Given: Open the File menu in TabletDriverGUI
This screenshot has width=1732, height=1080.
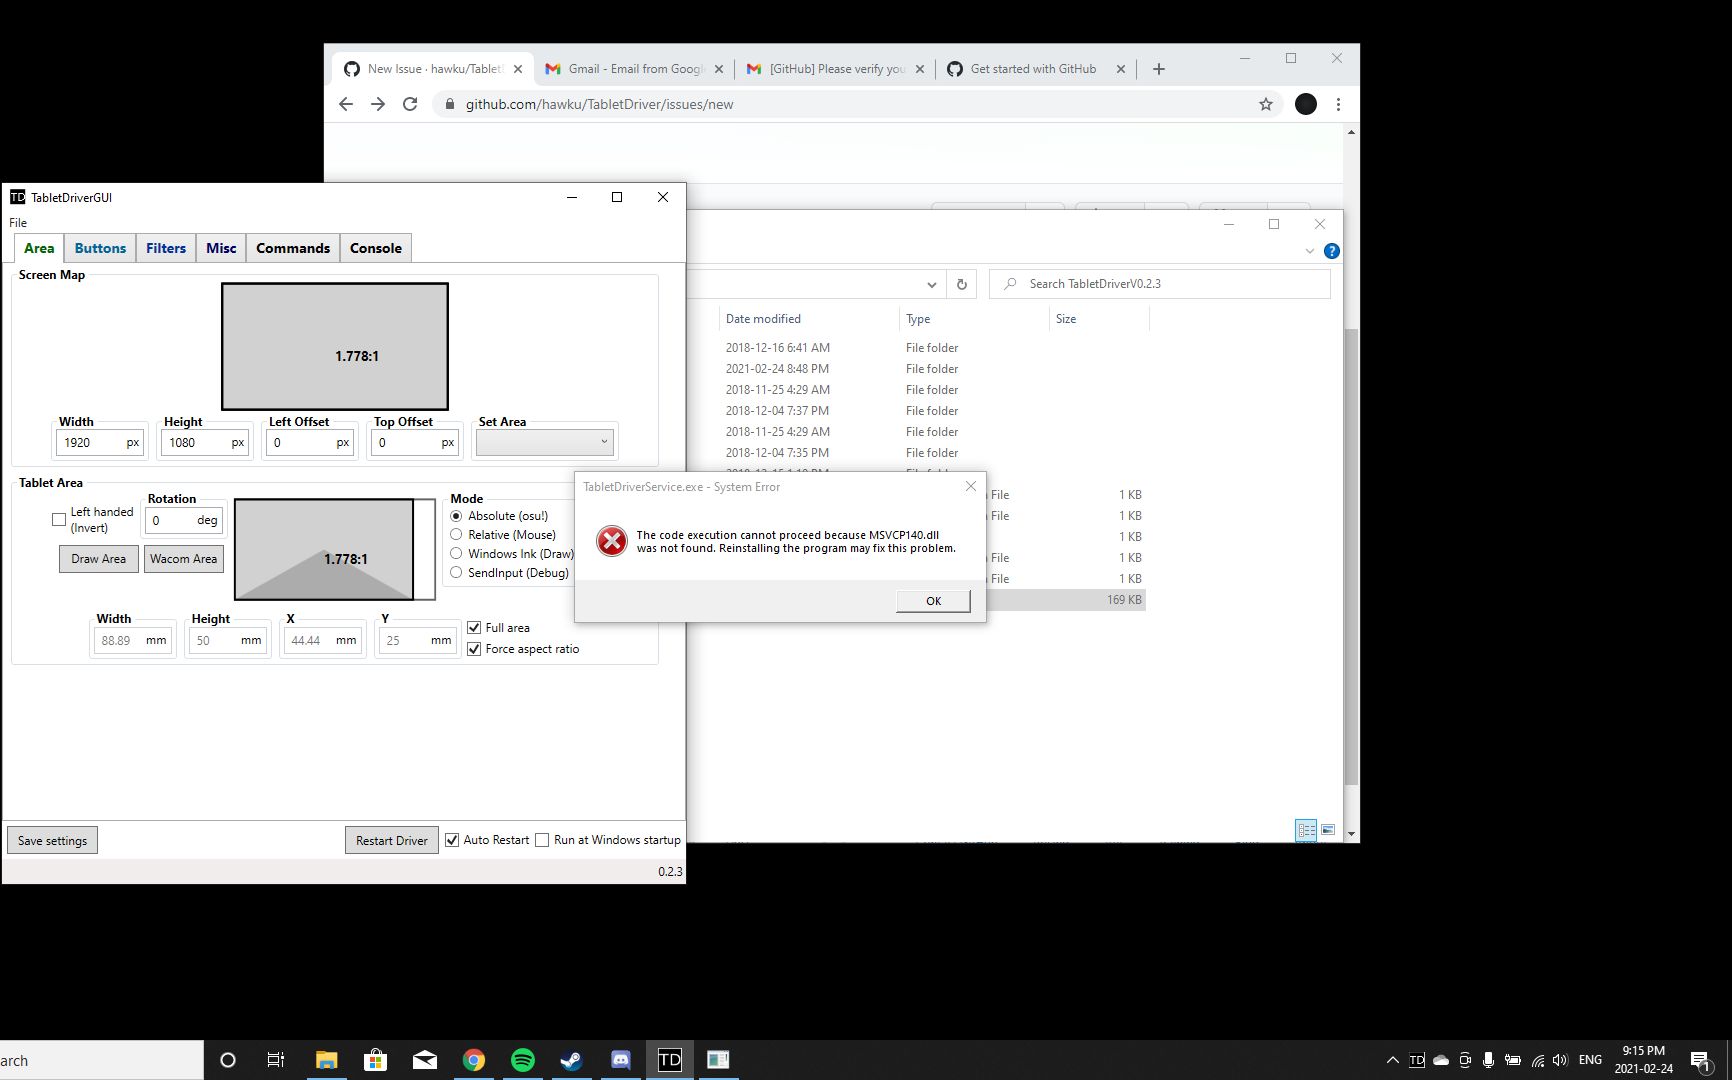Looking at the screenshot, I should pyautogui.click(x=17, y=222).
